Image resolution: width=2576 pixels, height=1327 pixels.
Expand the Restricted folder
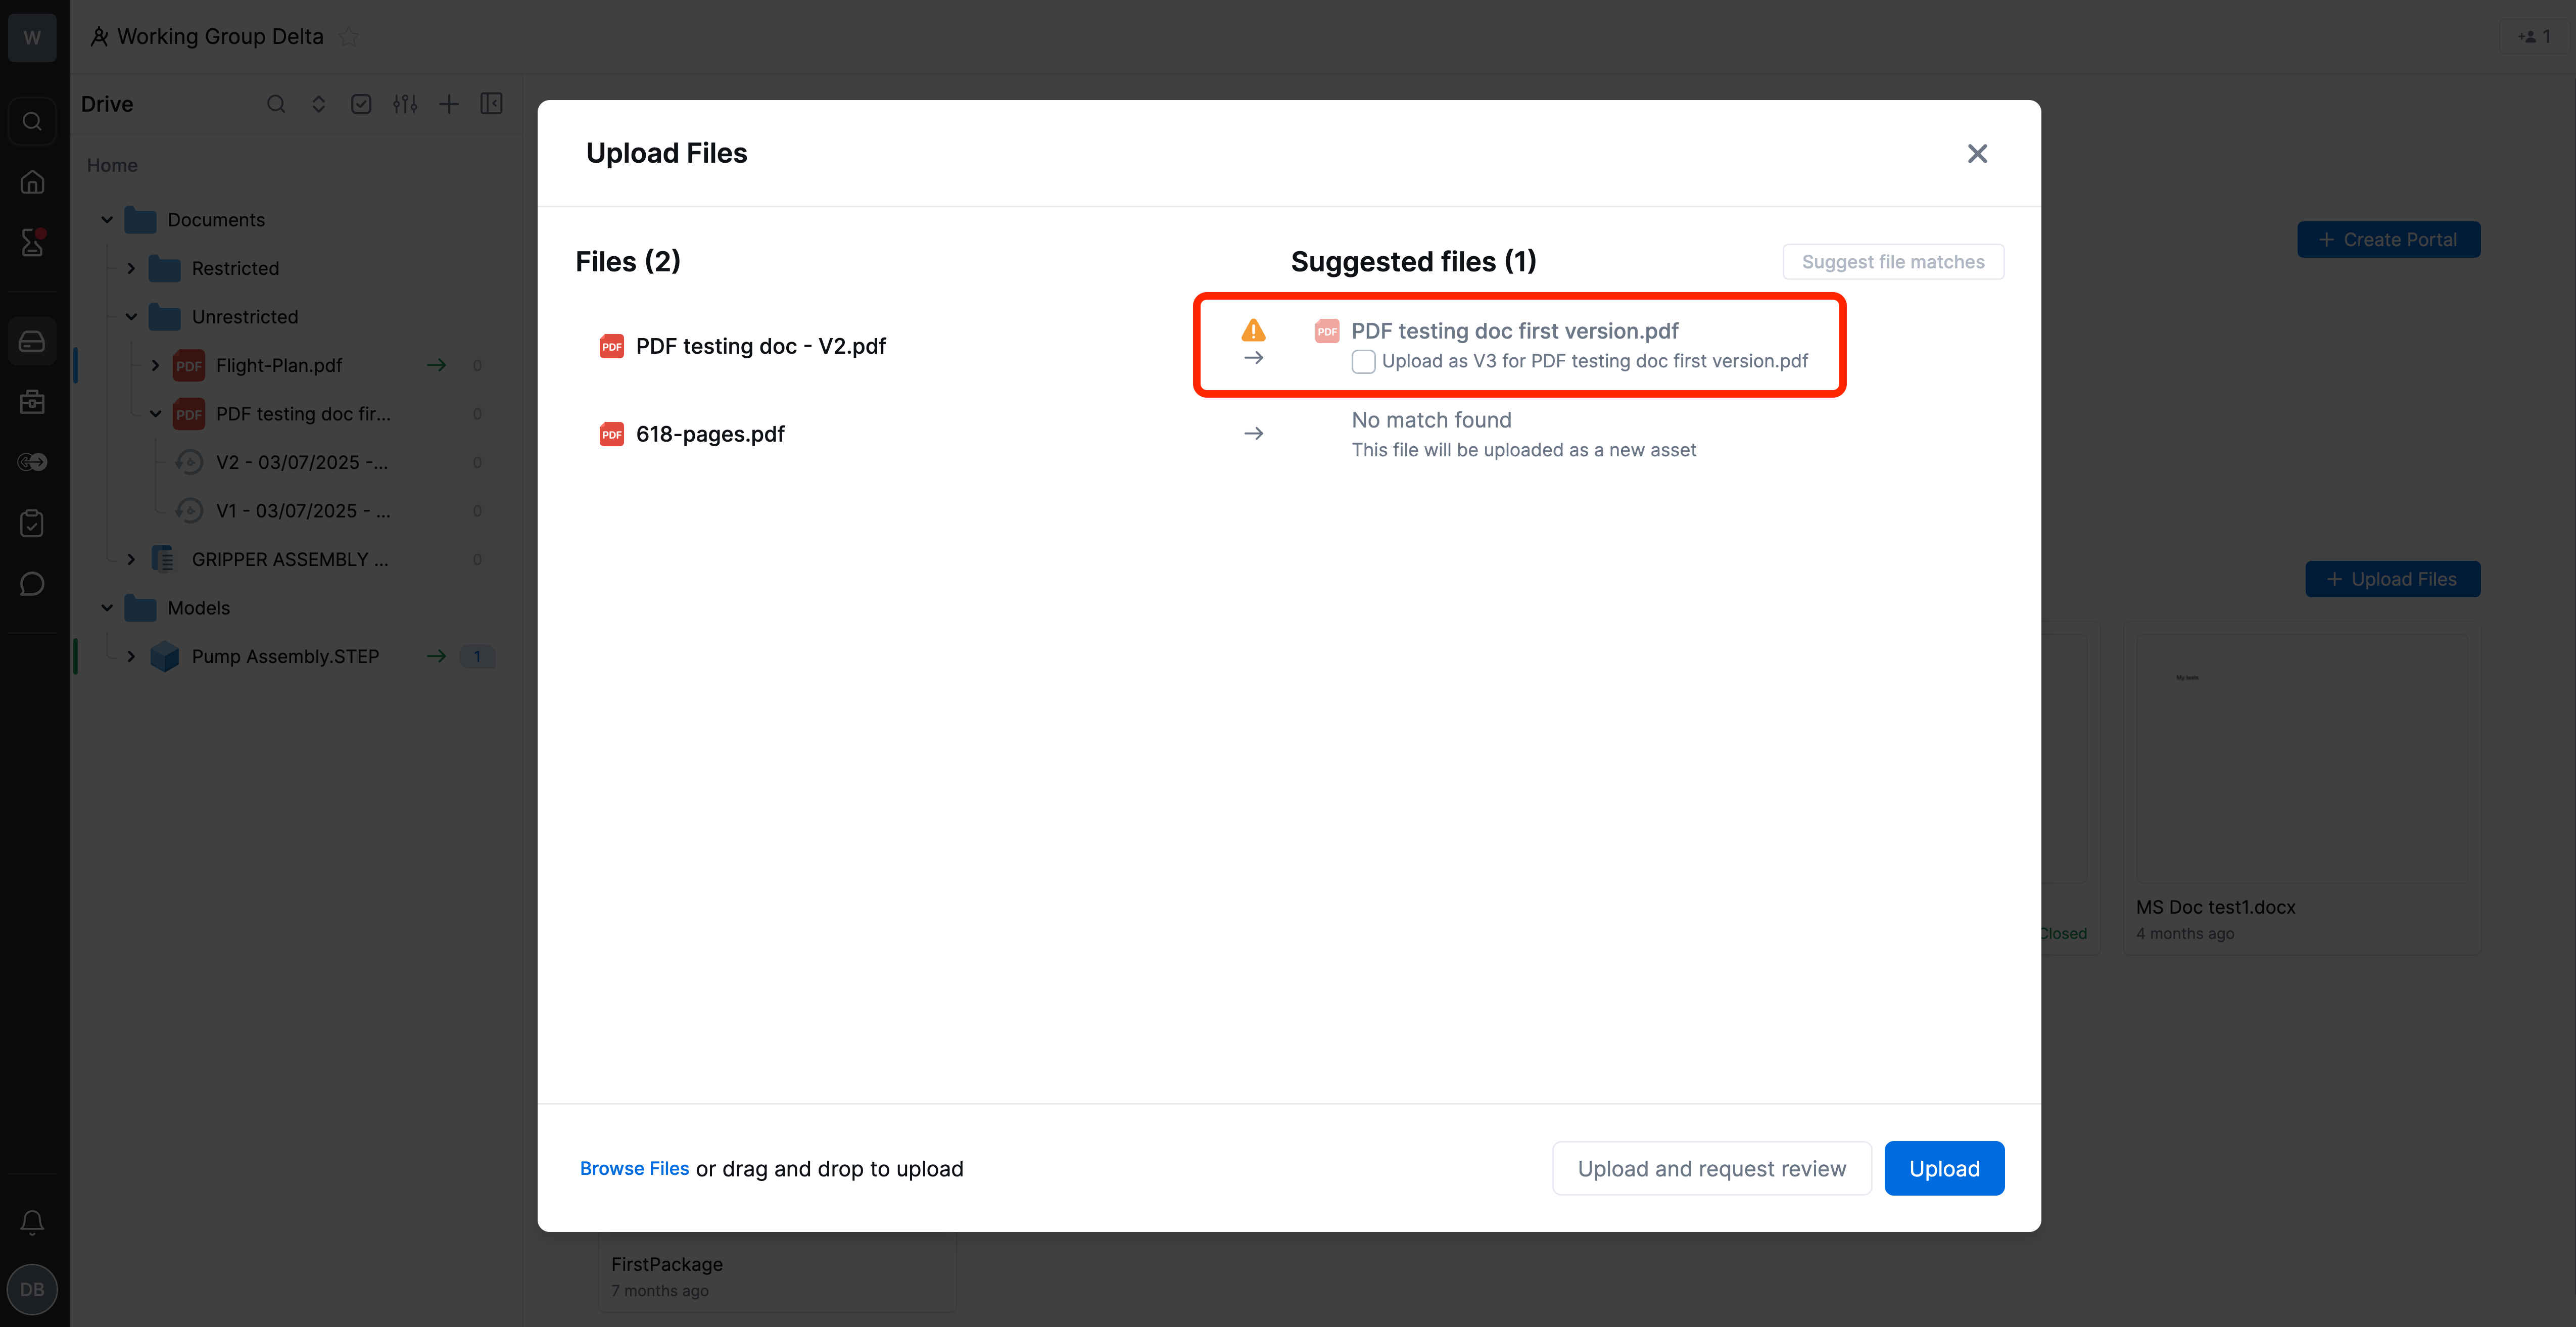(131, 268)
